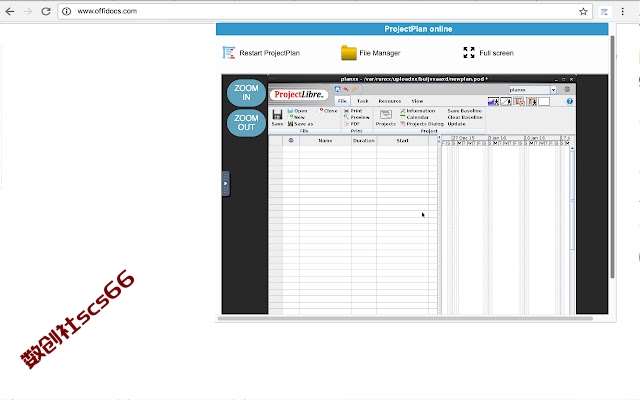640x400 pixels.
Task: Click the blank white view button
Action: tap(544, 101)
